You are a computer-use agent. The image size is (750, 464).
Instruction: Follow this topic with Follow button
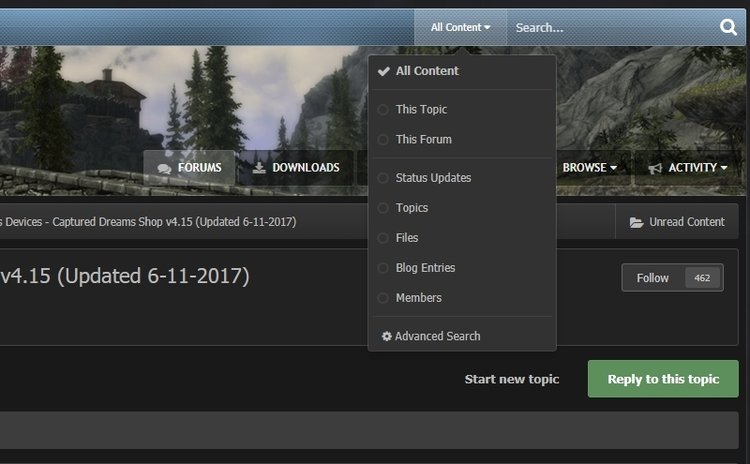[652, 278]
